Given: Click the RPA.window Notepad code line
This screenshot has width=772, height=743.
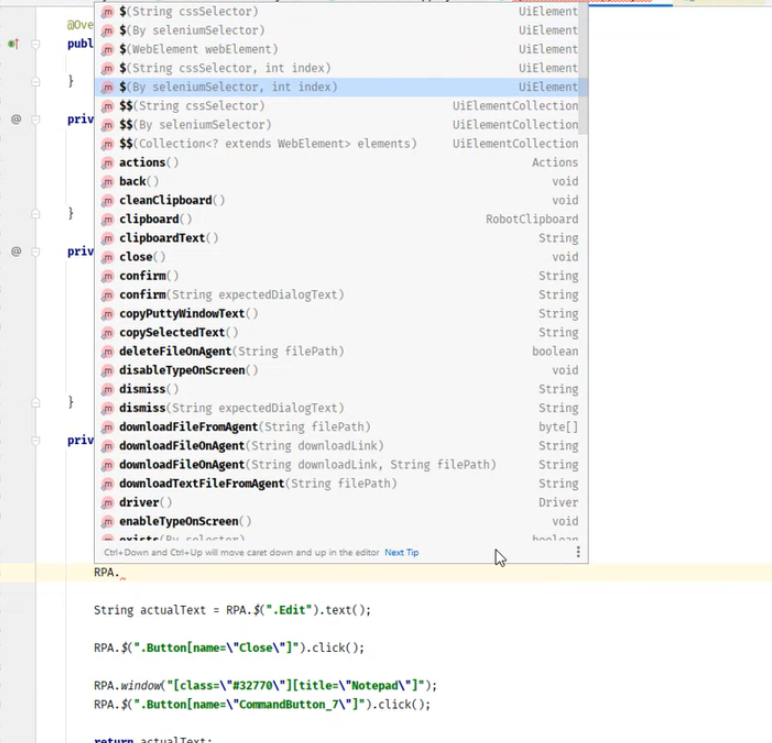Looking at the screenshot, I should (x=265, y=685).
